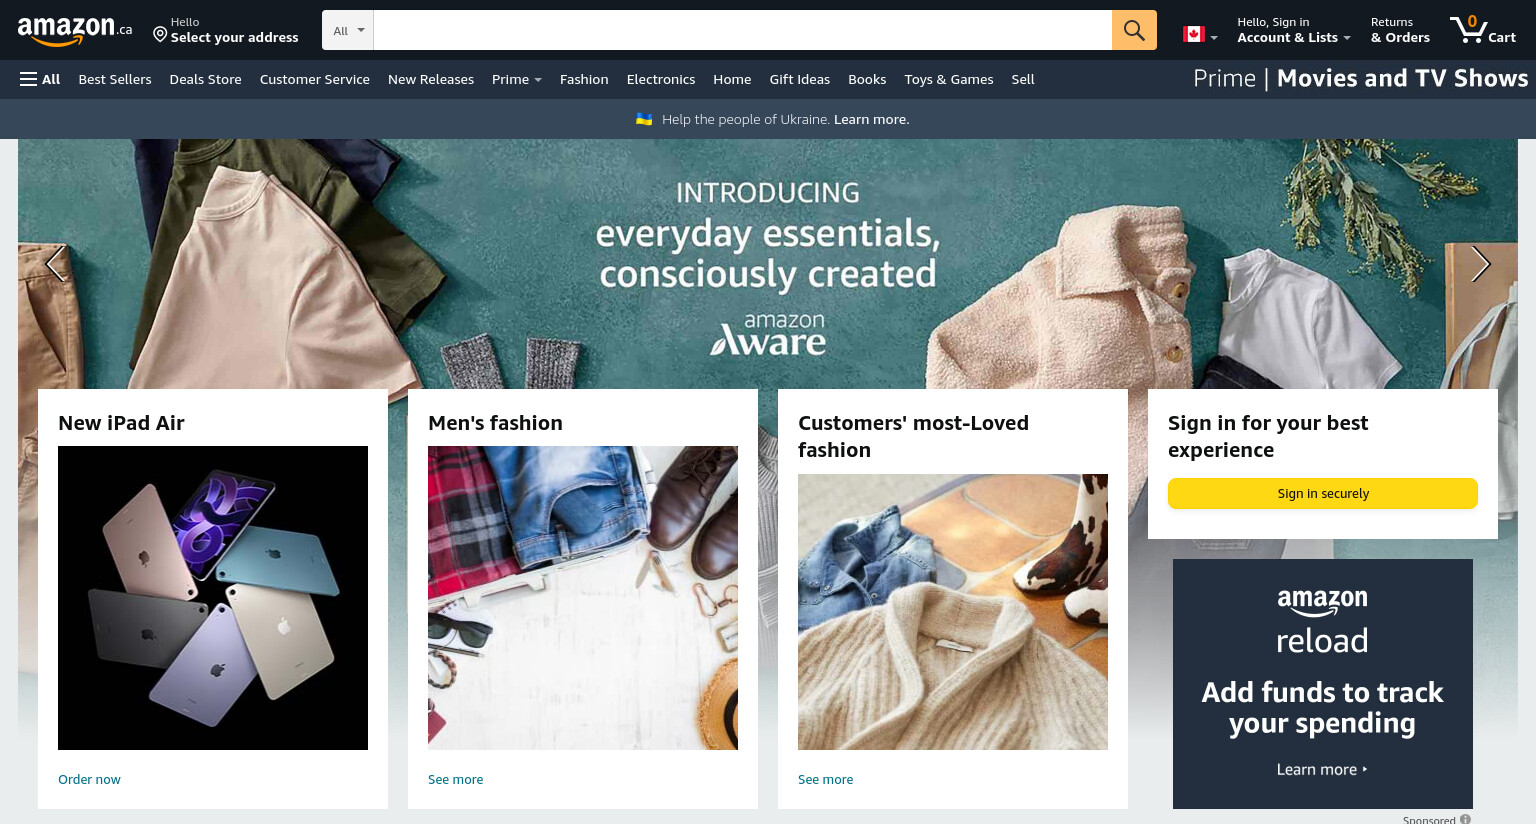This screenshot has height=824, width=1536.
Task: Click the New iPad Air card title
Action: [x=121, y=423]
